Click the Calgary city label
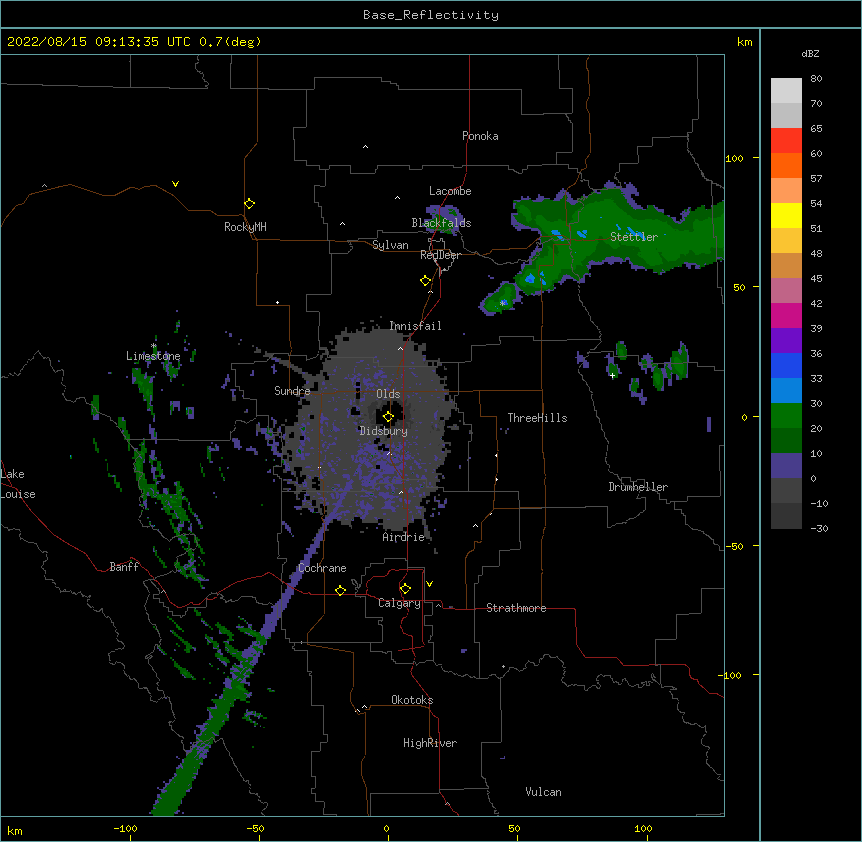Screen dimensions: 862x842 click(x=399, y=603)
